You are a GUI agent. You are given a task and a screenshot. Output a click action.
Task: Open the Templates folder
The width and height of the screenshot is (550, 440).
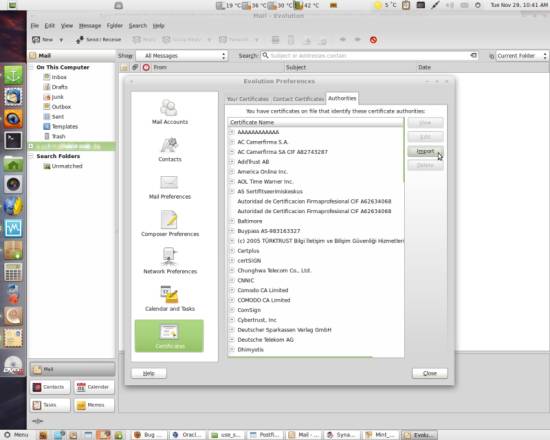(x=65, y=126)
